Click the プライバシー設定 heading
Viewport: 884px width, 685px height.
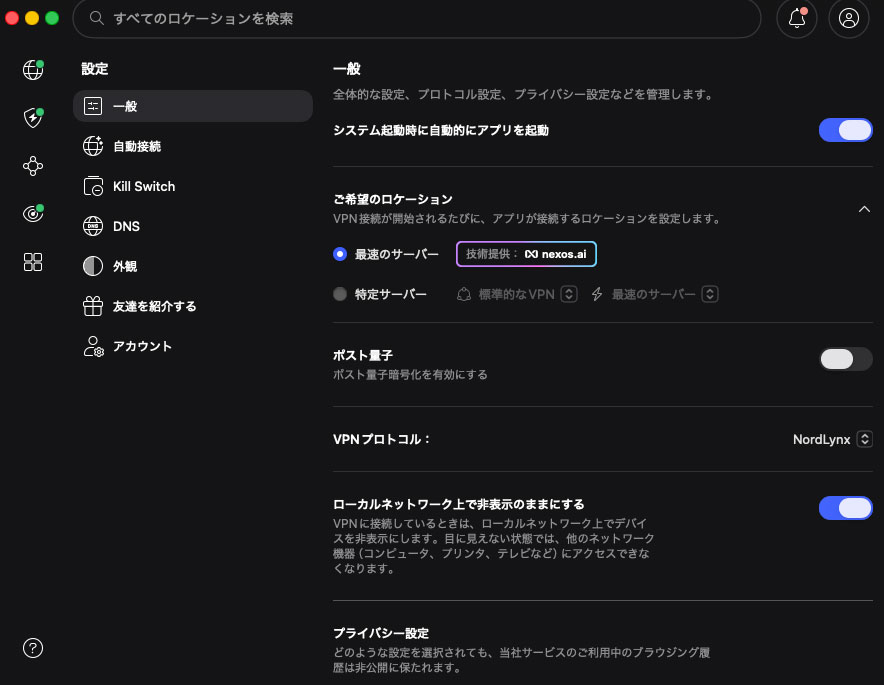point(381,633)
